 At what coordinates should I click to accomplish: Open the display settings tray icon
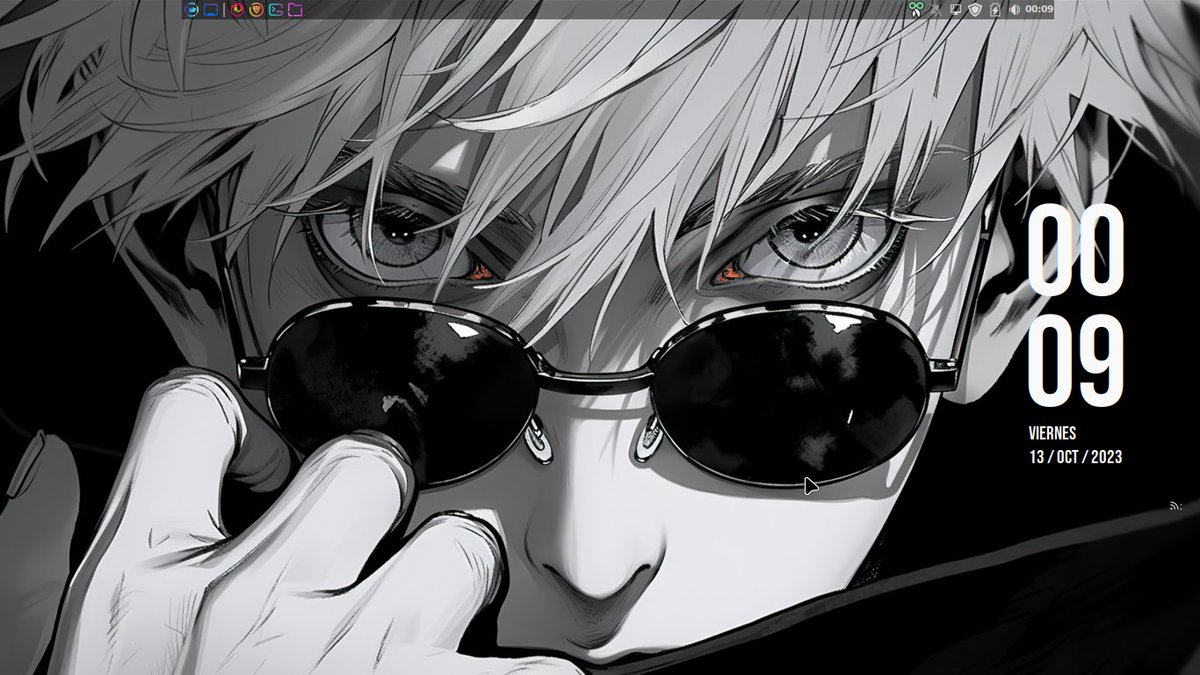pyautogui.click(x=955, y=9)
